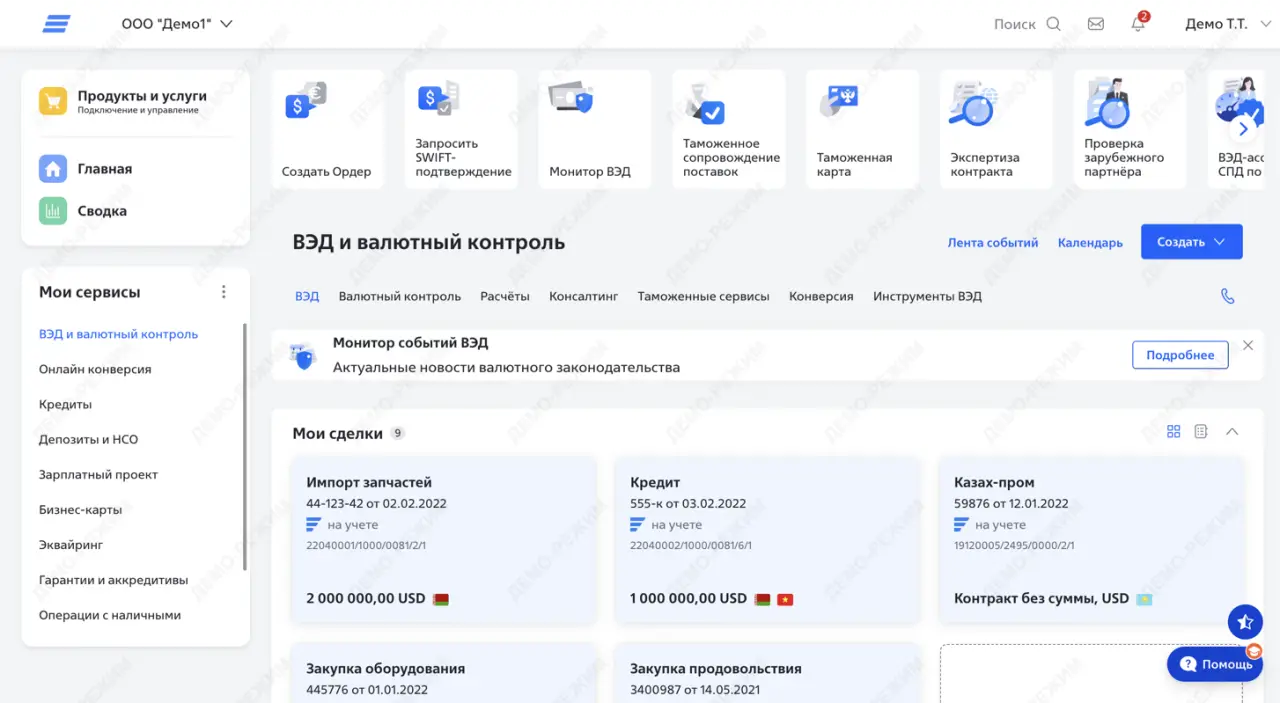This screenshot has height=703, width=1280.
Task: Open the Лента событий link
Action: [992, 242]
